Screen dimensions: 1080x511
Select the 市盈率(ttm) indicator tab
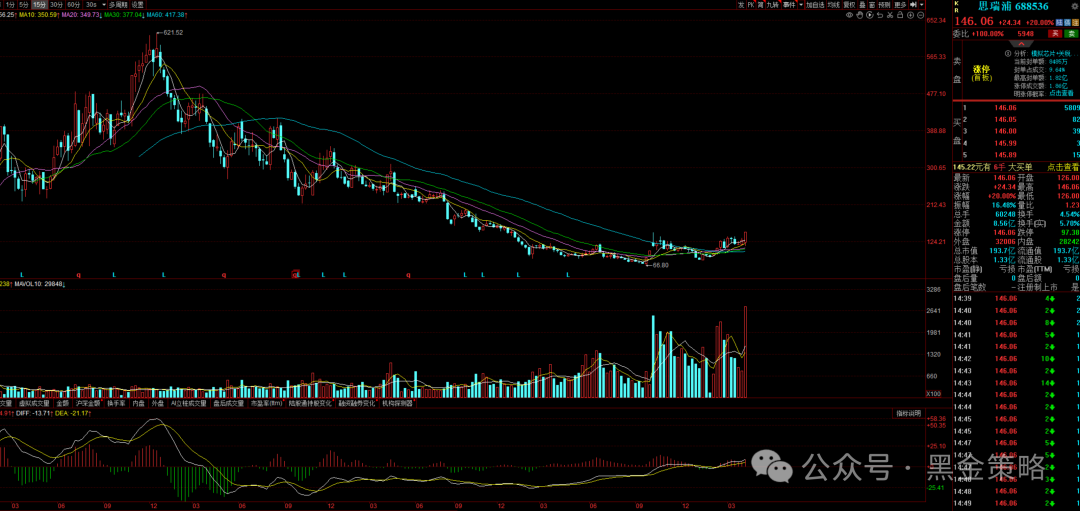coord(267,404)
